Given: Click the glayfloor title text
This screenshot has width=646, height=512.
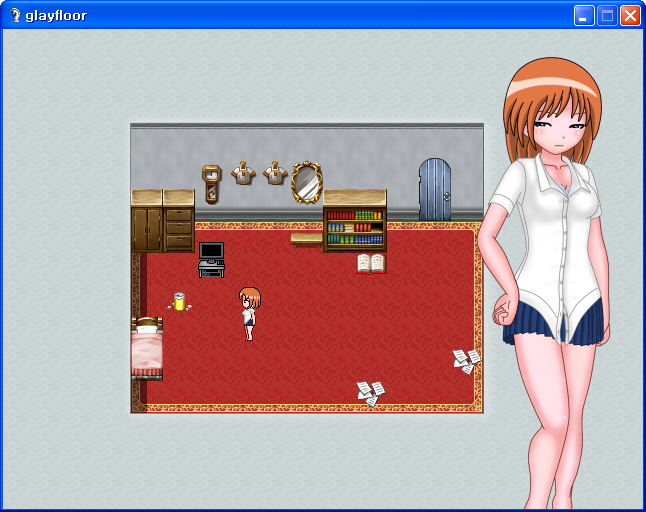Looking at the screenshot, I should [x=56, y=16].
